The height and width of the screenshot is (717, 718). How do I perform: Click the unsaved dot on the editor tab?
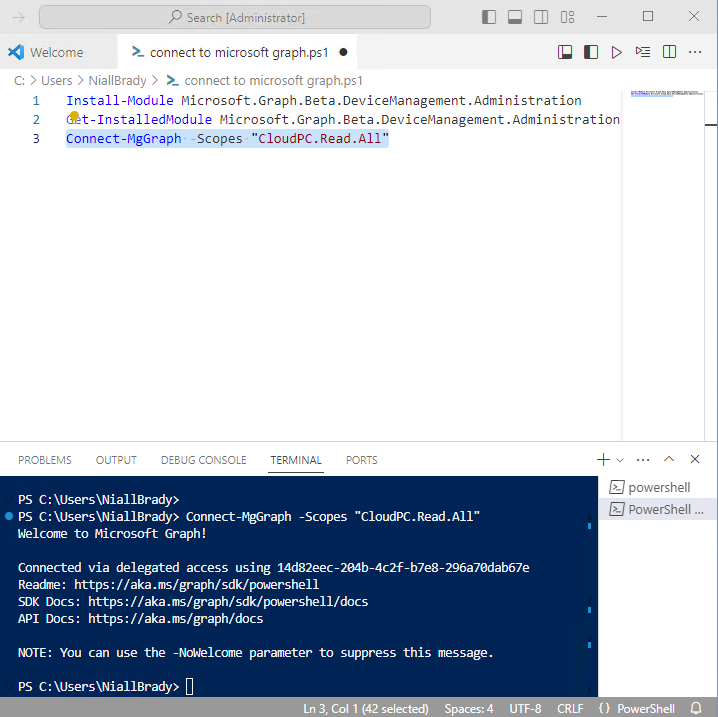tap(343, 52)
